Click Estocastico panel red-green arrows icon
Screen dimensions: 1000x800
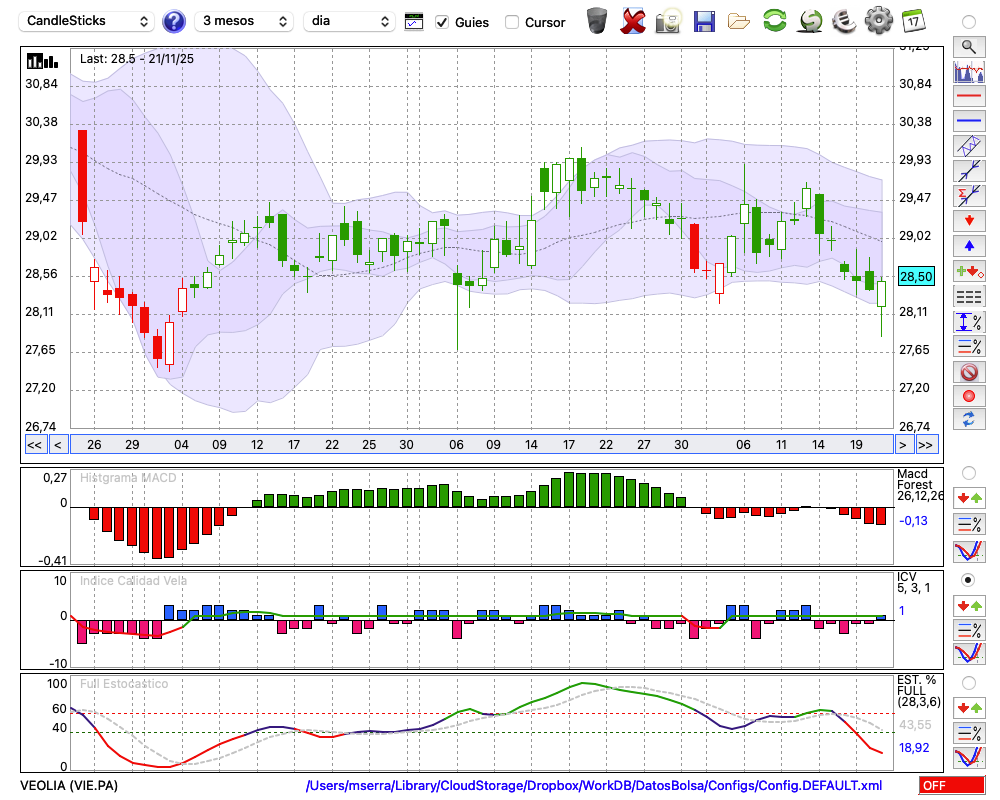point(969,708)
